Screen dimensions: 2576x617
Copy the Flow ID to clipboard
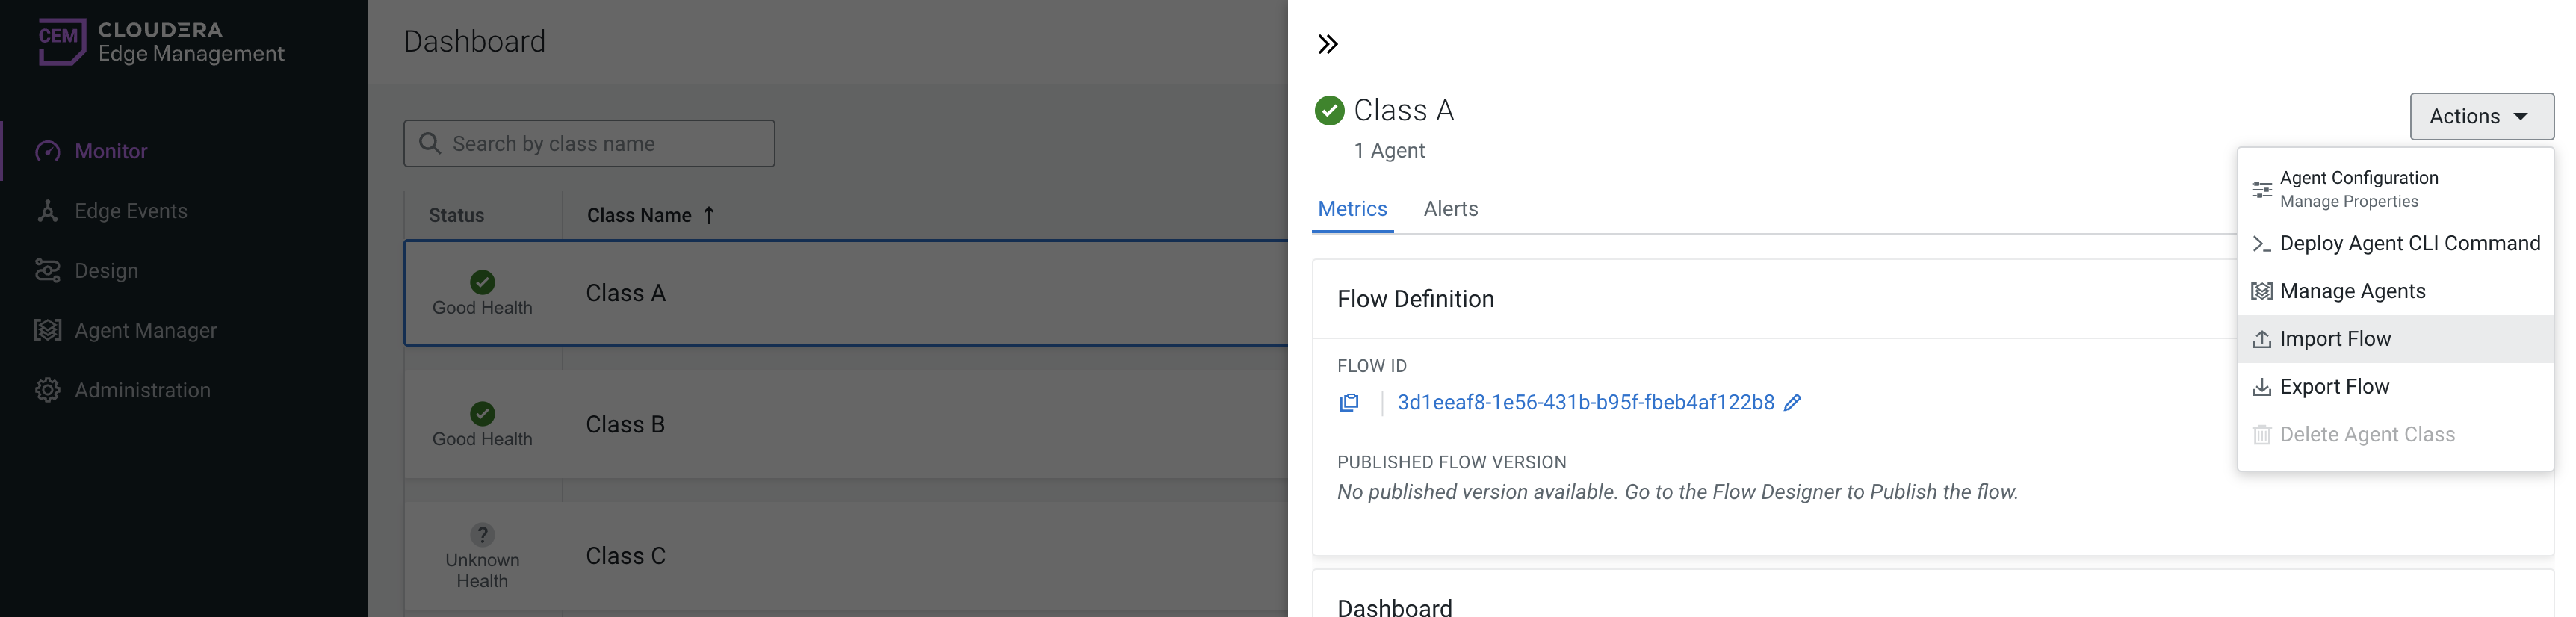pos(1349,402)
